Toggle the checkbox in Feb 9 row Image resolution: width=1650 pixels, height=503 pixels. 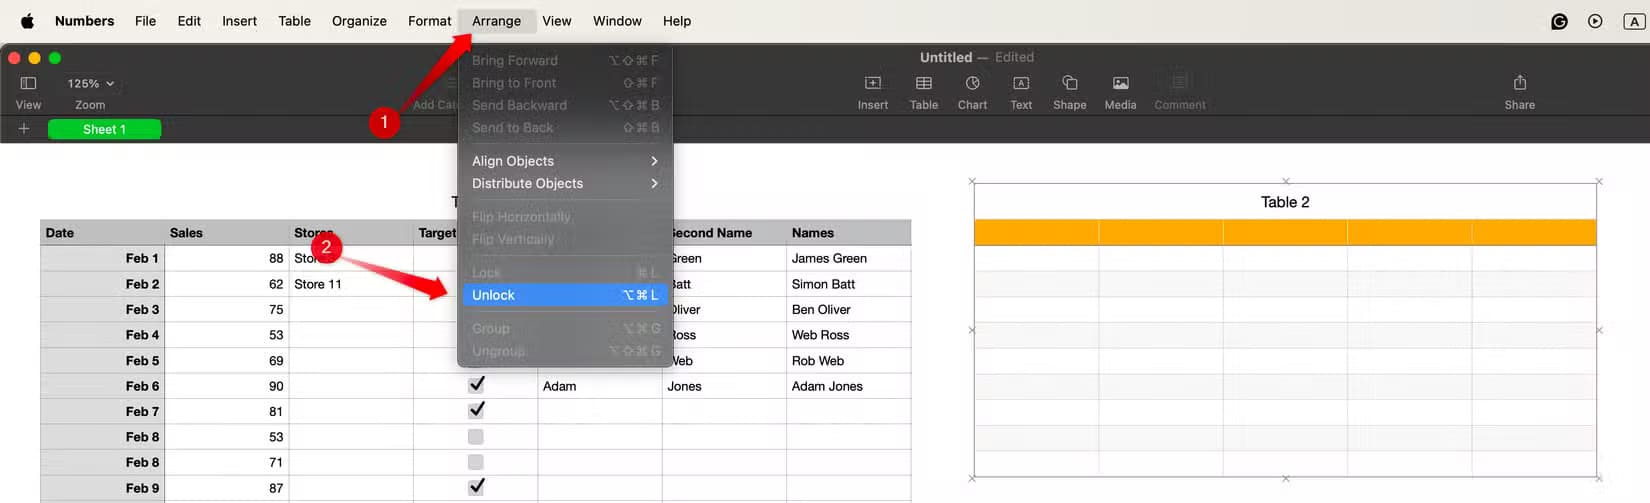tap(477, 486)
